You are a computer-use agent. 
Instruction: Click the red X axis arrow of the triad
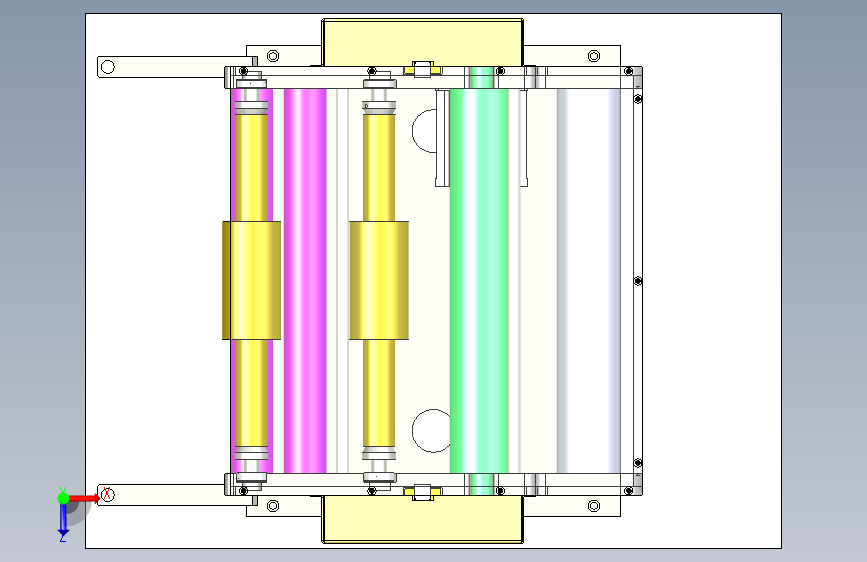(84, 498)
